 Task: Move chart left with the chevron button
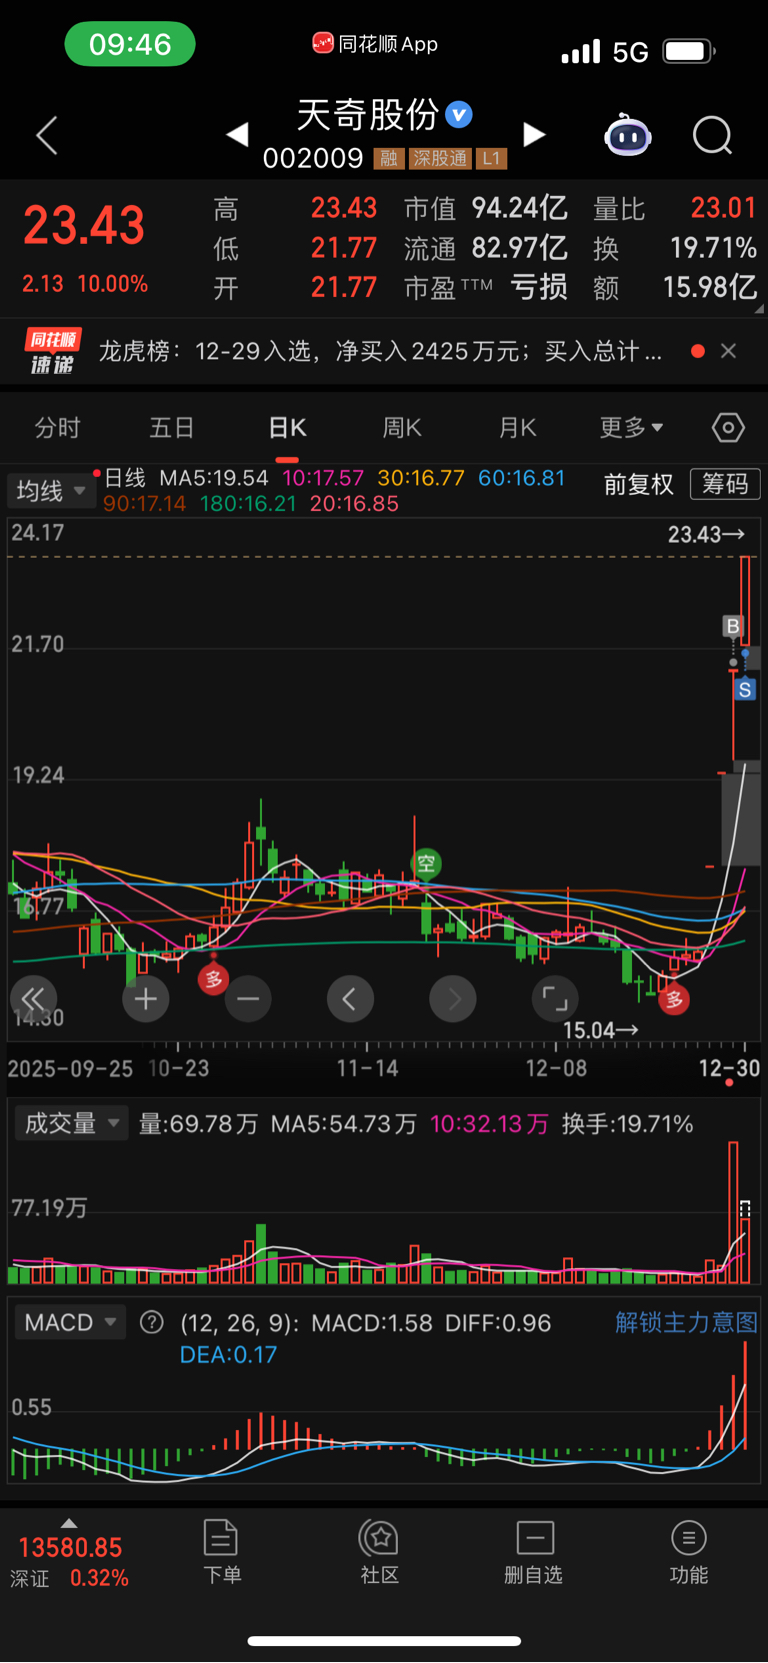click(x=350, y=998)
